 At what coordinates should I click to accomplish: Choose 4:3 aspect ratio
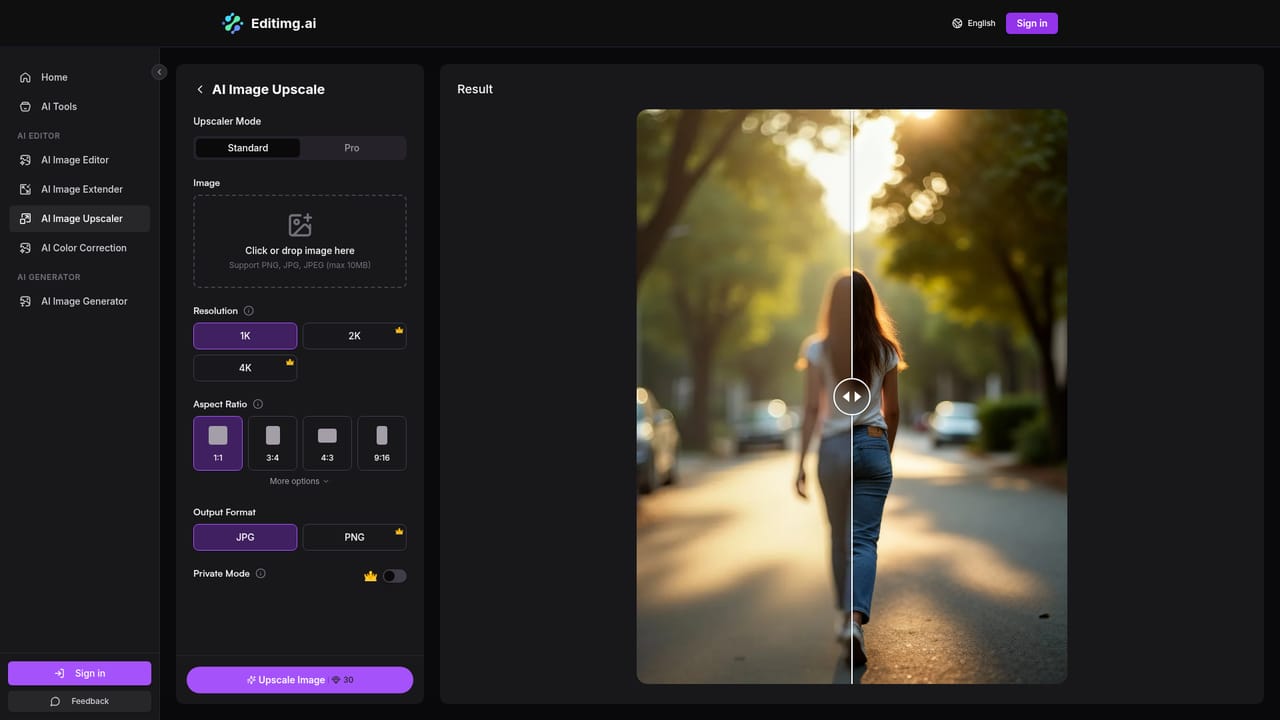(327, 443)
